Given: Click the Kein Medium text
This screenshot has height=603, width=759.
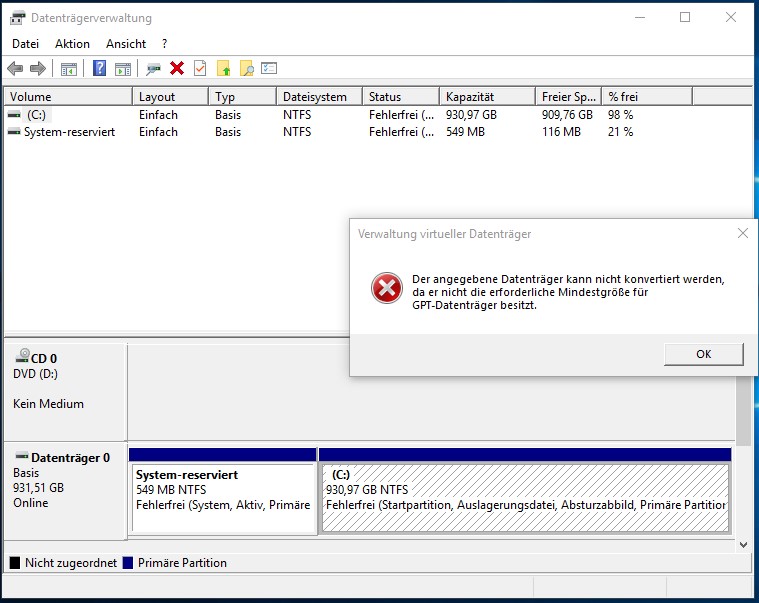Looking at the screenshot, I should 48,404.
